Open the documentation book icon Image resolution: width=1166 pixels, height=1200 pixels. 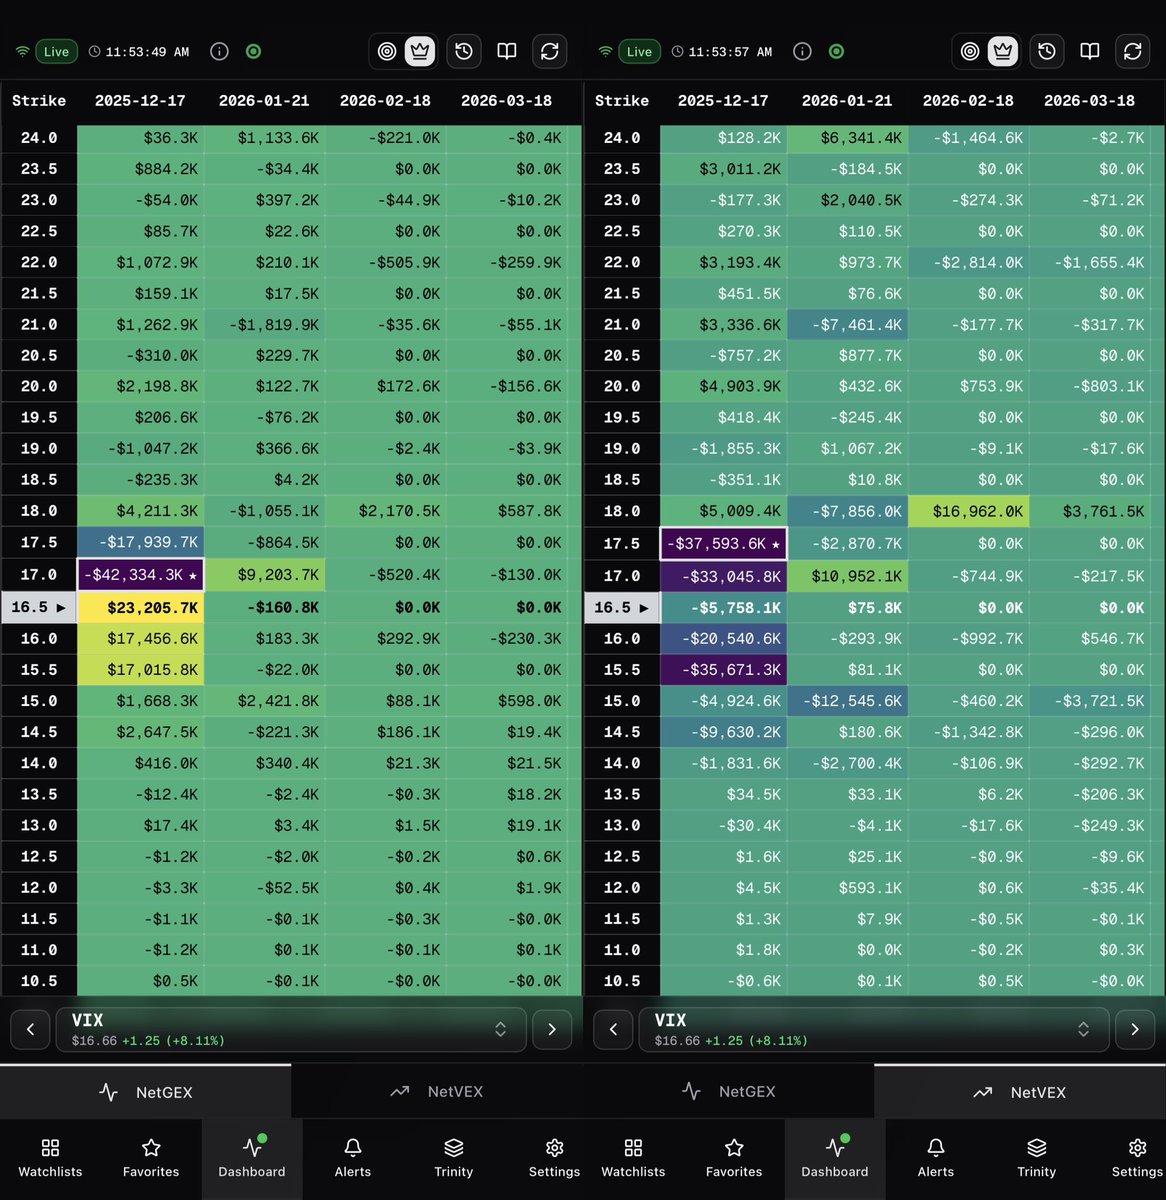coord(506,51)
